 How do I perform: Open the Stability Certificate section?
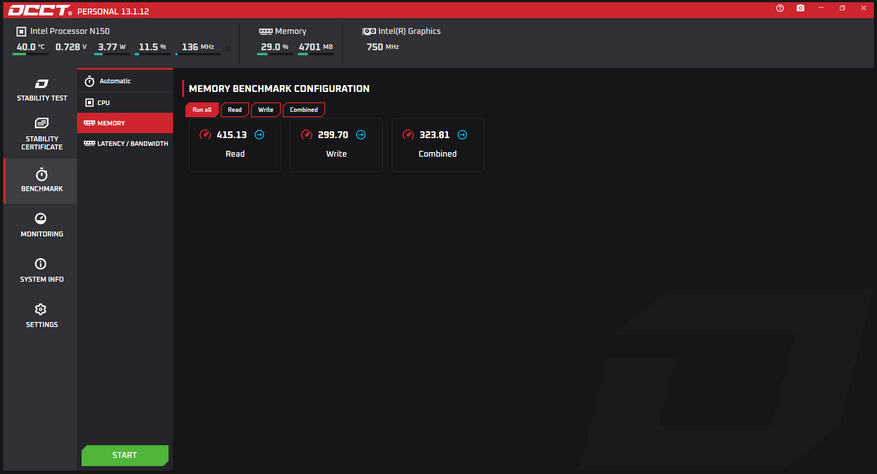point(41,134)
